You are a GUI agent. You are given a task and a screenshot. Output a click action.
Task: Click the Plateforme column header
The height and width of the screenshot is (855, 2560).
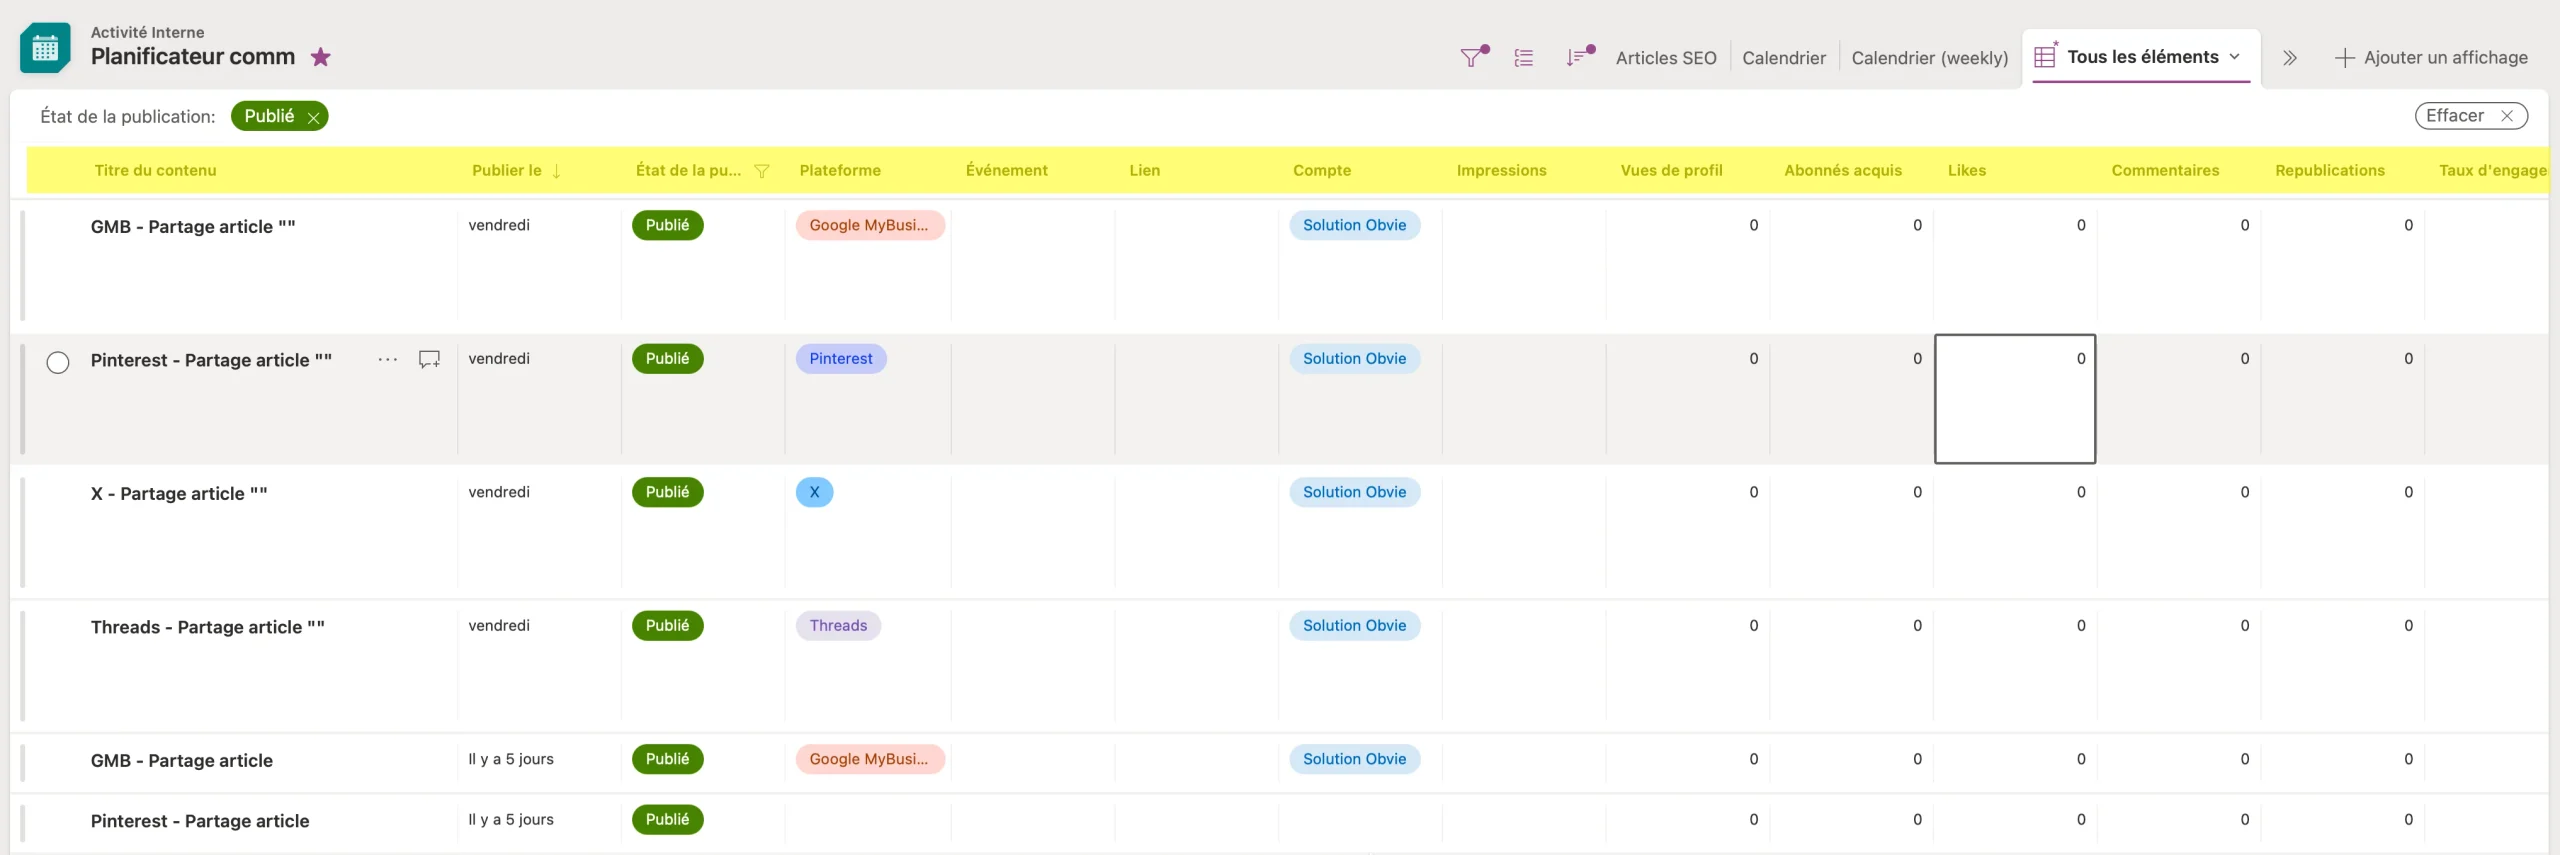pos(840,170)
